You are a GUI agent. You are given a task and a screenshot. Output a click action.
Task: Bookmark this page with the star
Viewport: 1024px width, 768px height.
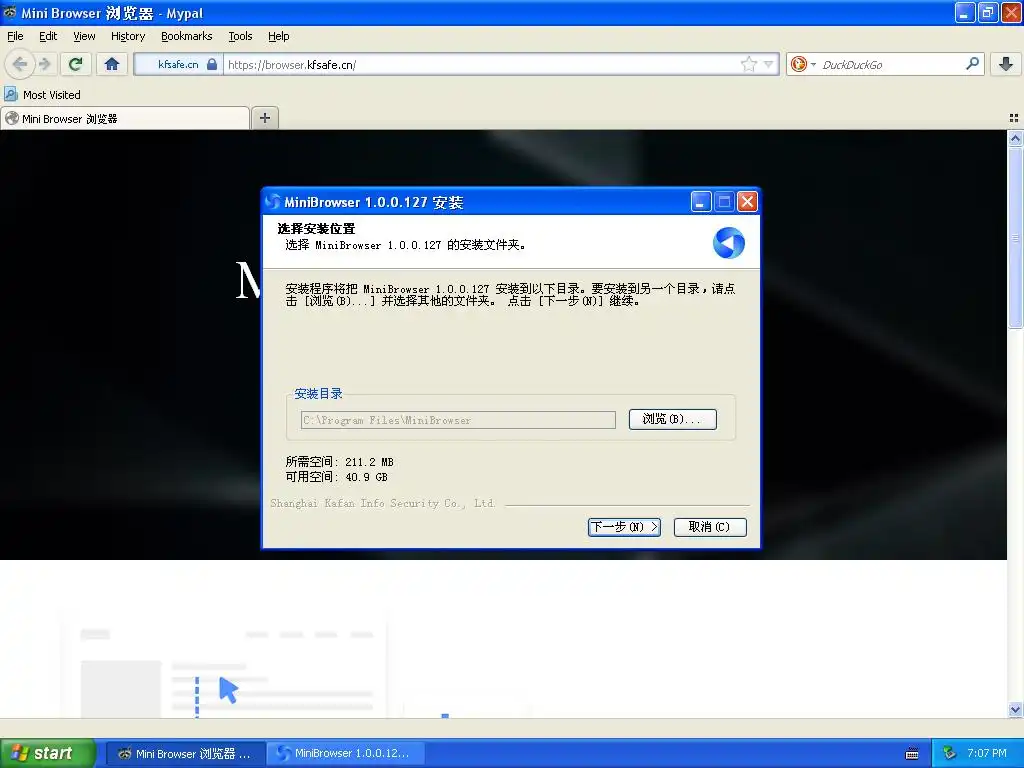click(x=748, y=64)
